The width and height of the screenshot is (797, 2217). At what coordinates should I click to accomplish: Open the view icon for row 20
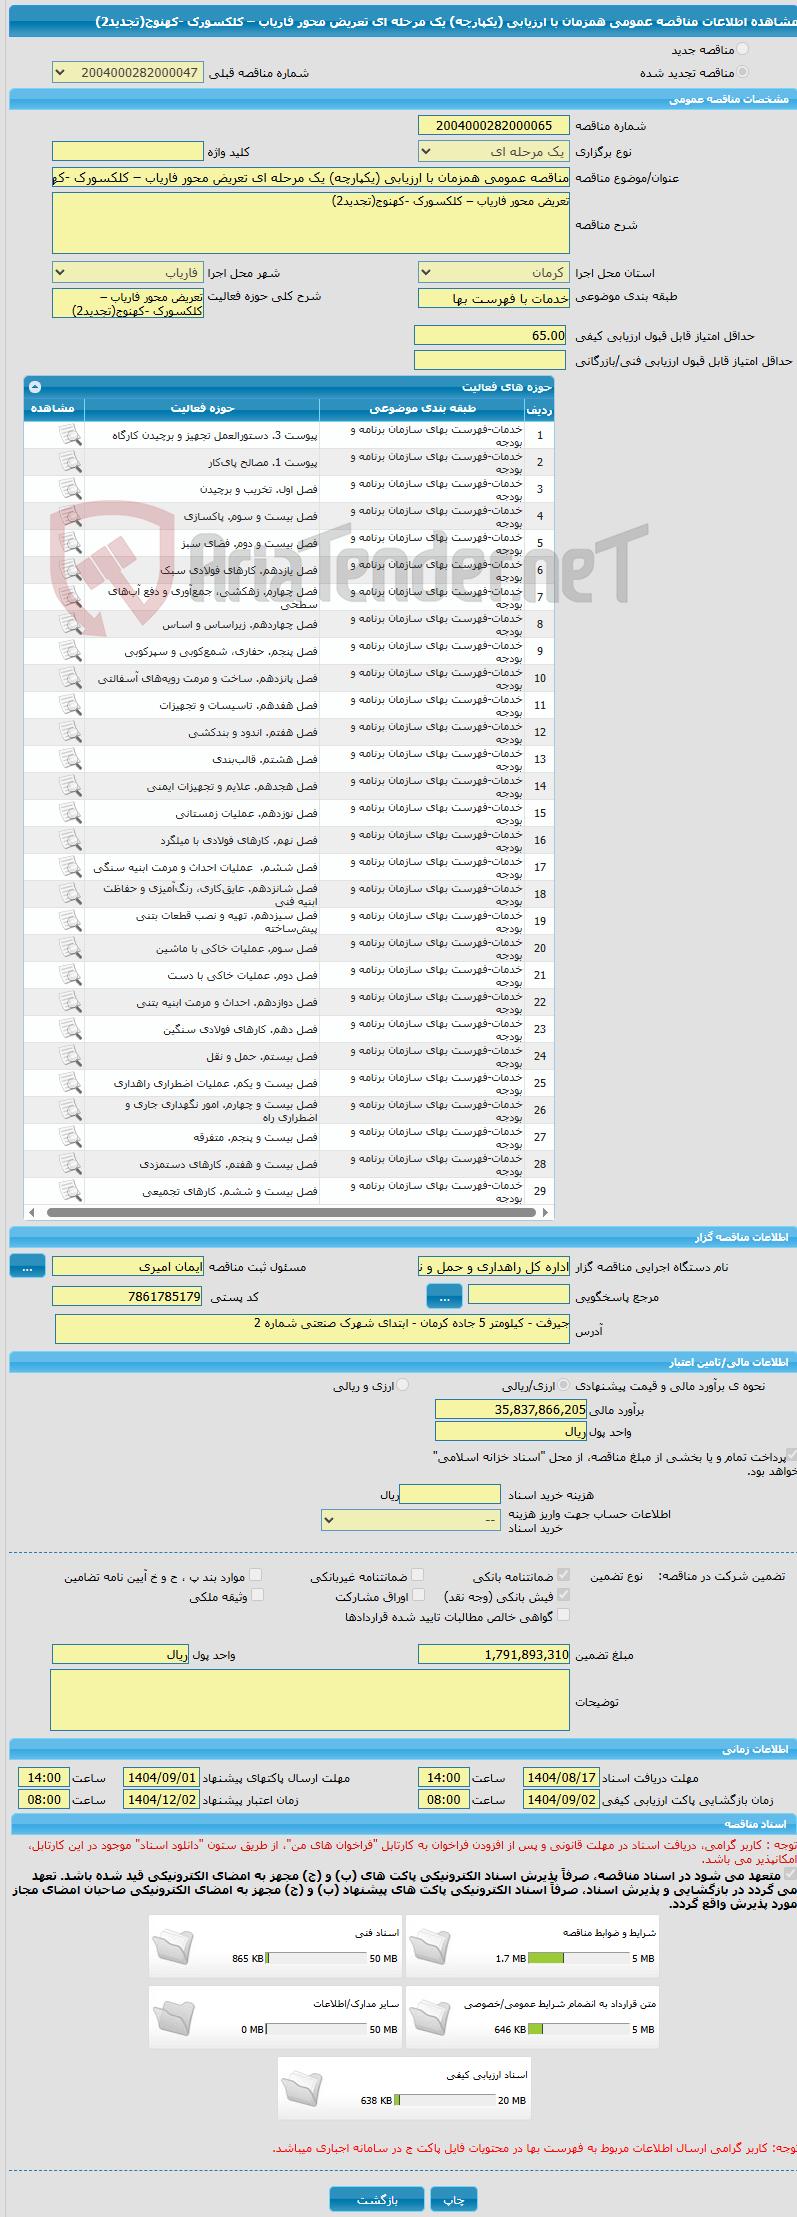pos(69,948)
